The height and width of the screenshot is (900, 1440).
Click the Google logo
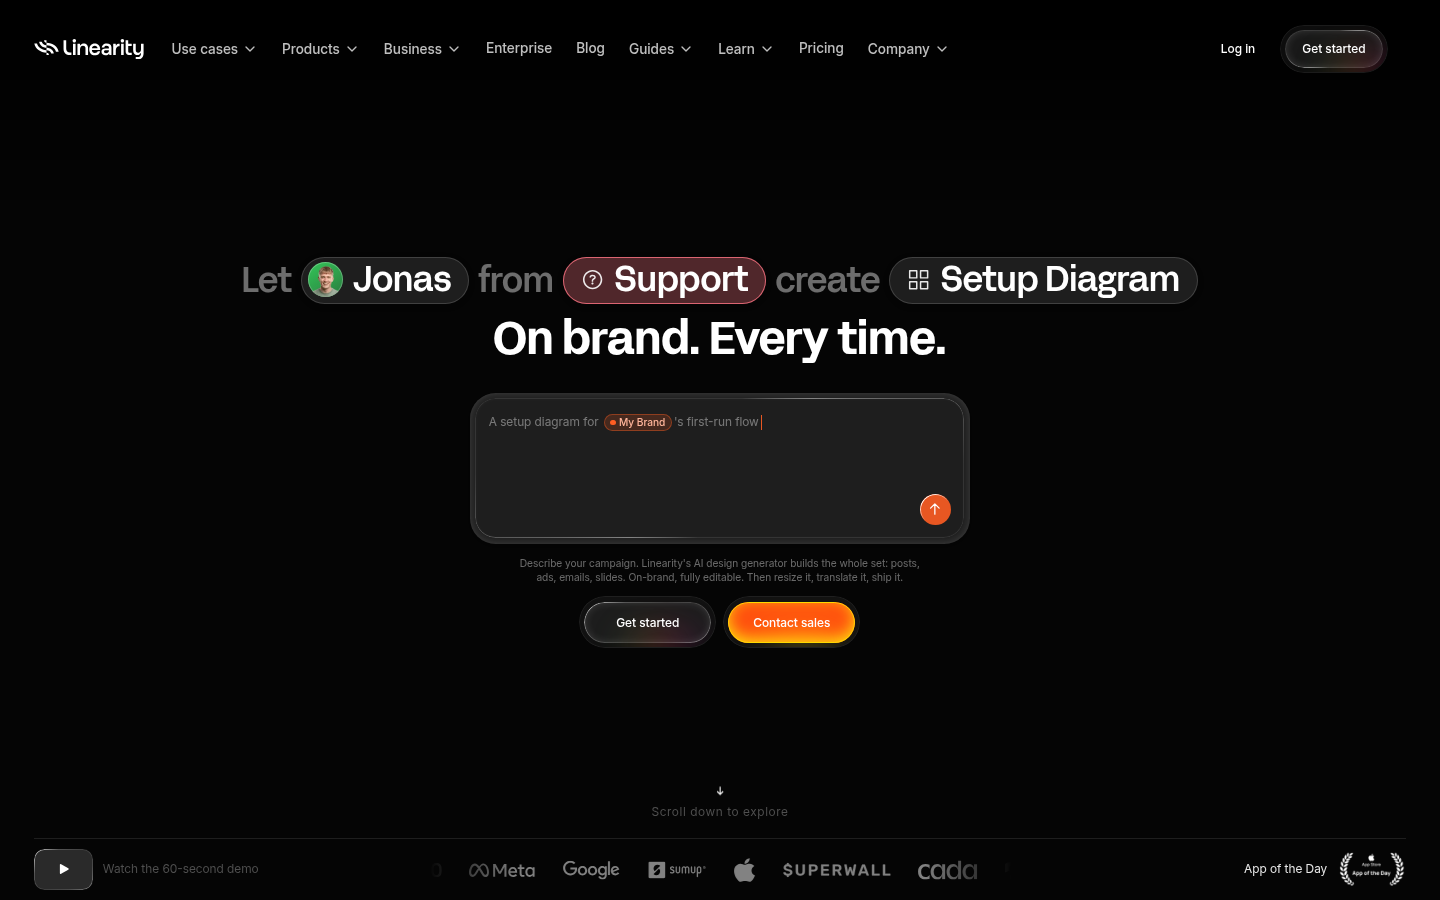[591, 870]
